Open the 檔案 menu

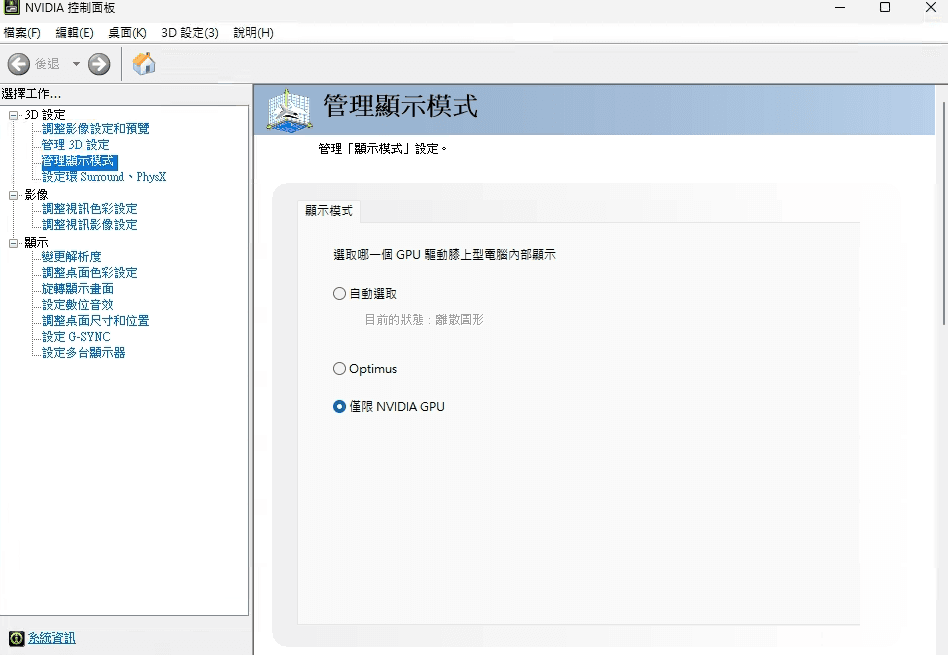coord(22,32)
